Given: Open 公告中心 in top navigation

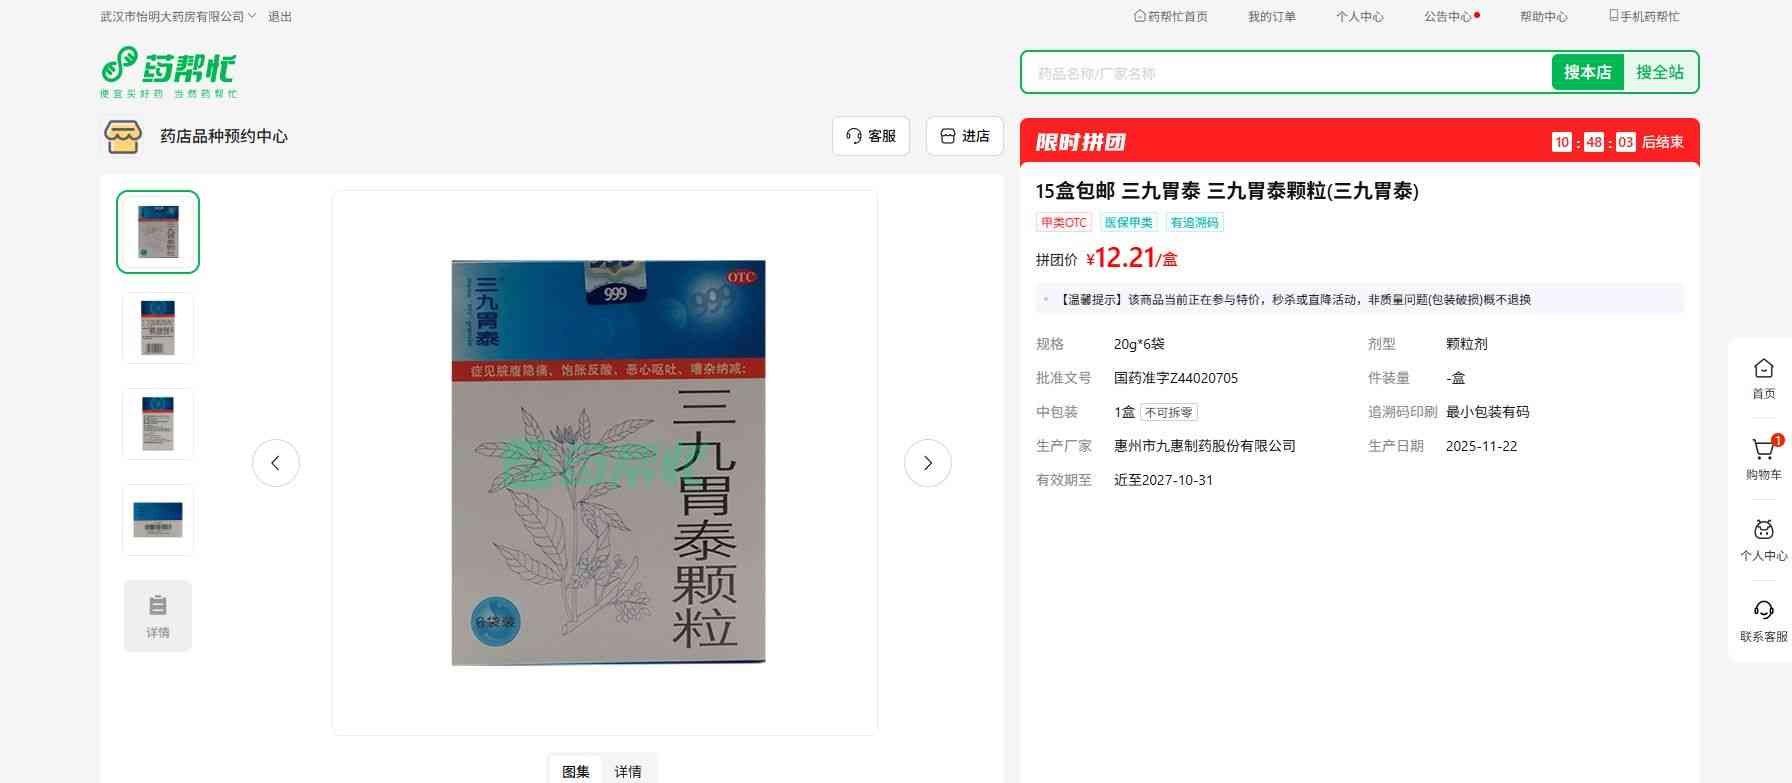Looking at the screenshot, I should [x=1448, y=17].
